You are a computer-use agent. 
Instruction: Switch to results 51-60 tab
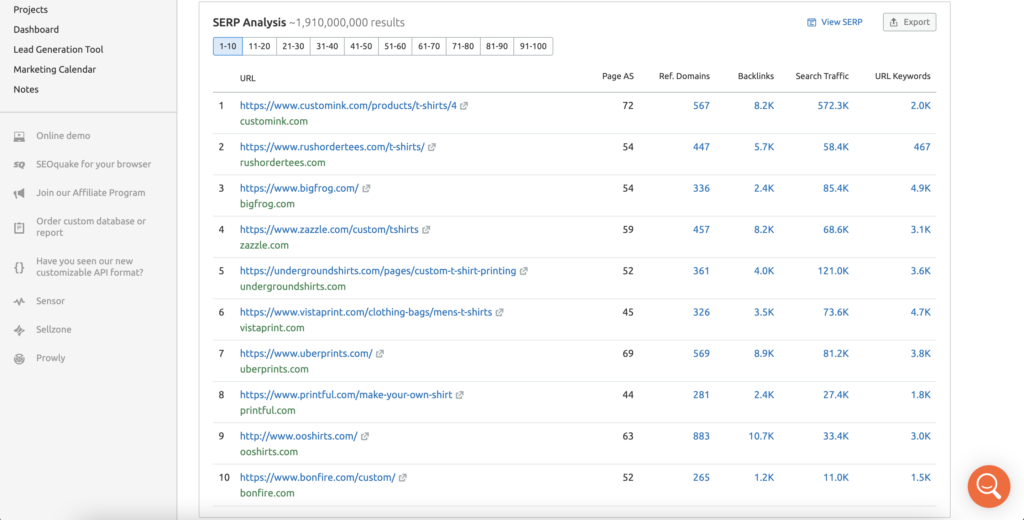click(395, 46)
